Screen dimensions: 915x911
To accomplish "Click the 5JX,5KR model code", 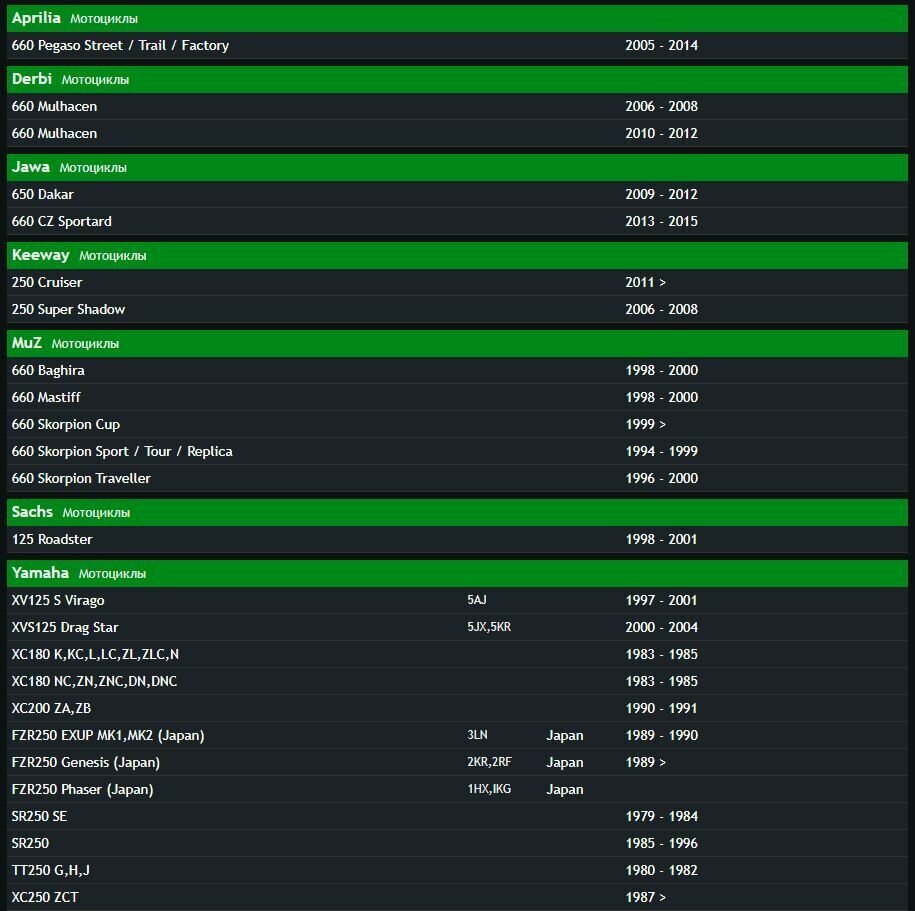I will coord(489,627).
